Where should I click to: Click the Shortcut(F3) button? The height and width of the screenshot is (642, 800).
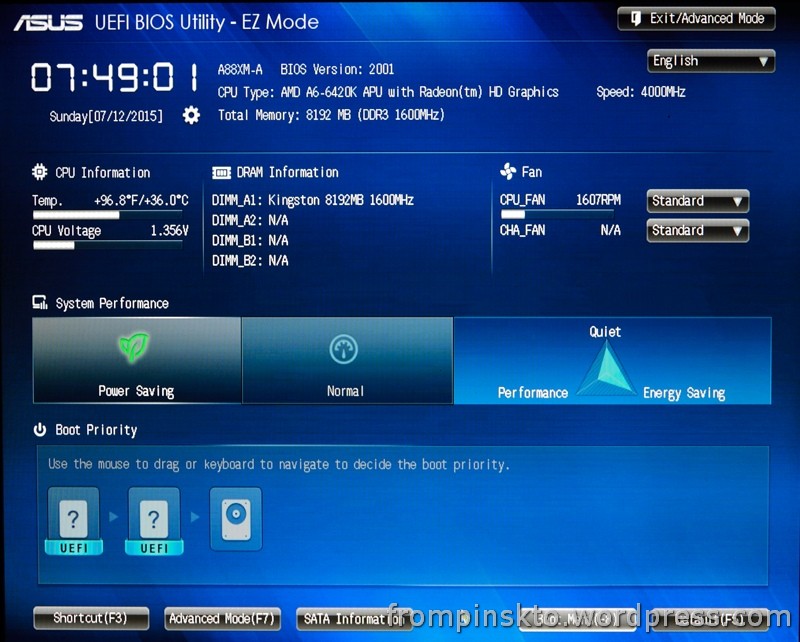click(x=90, y=618)
